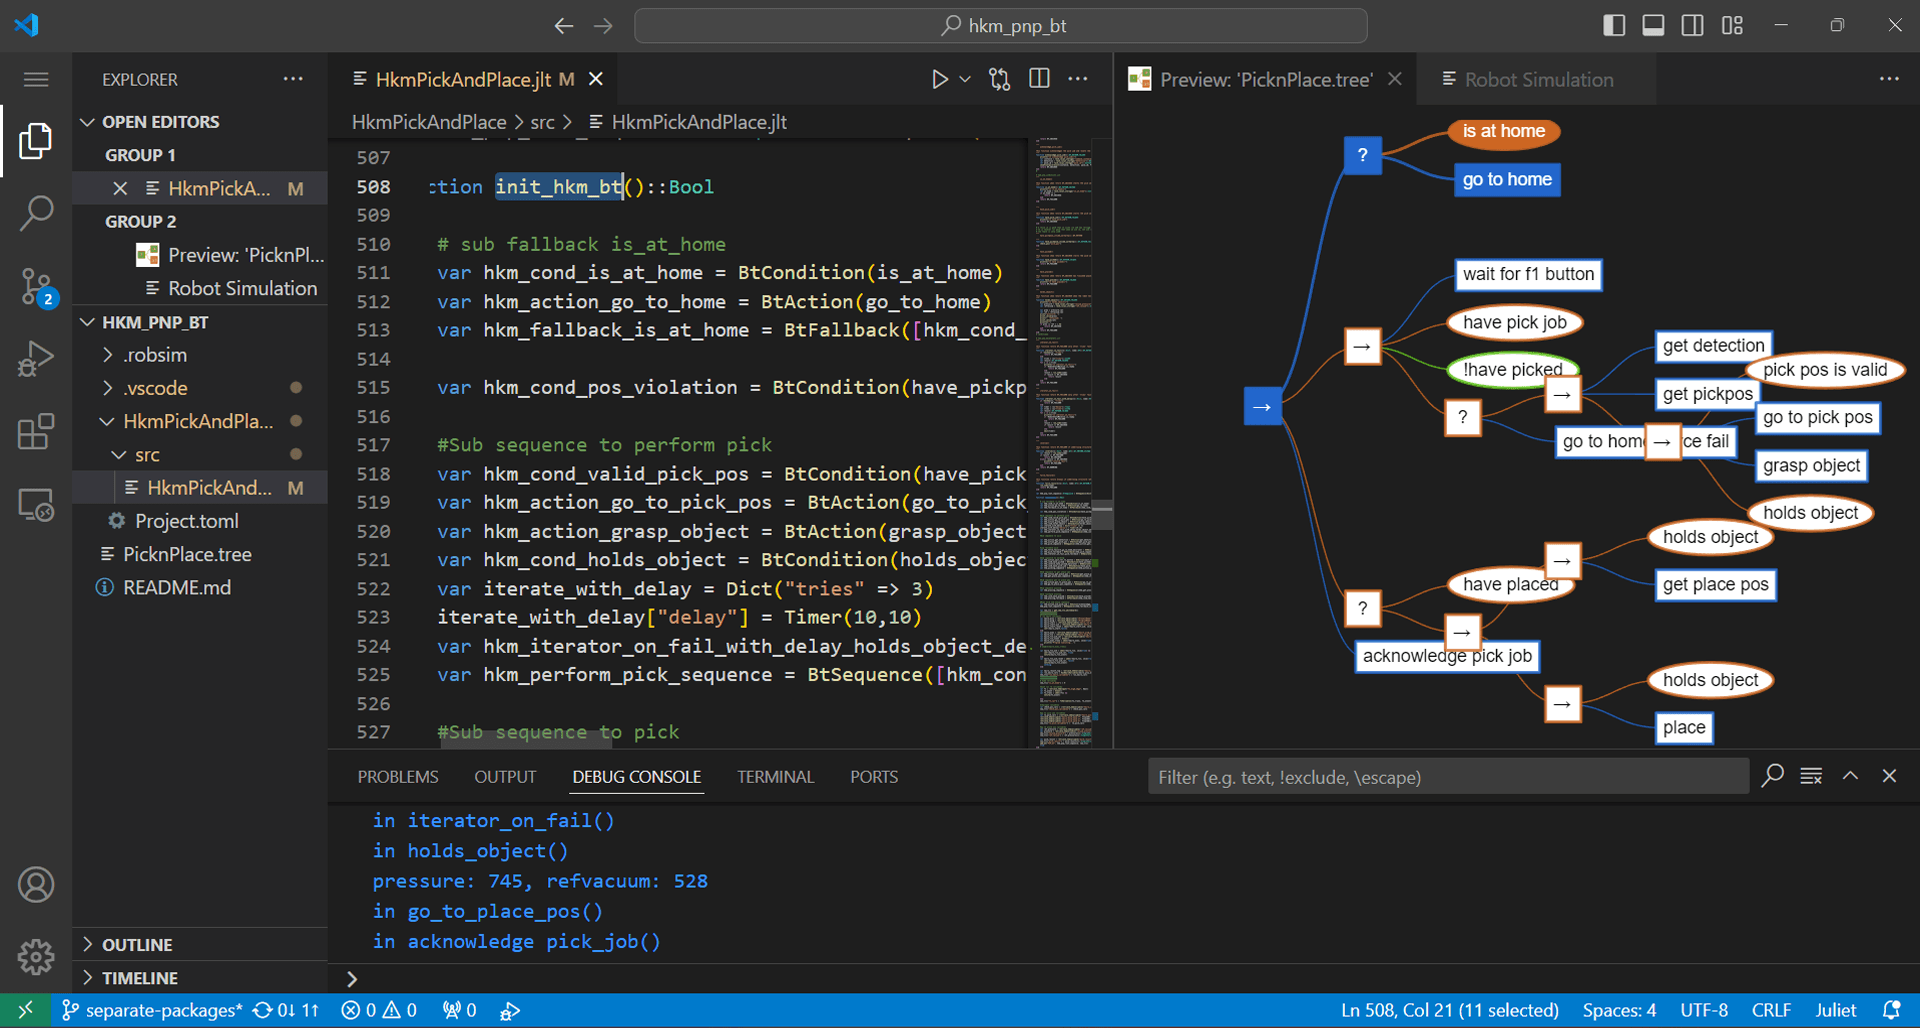Screen dimensions: 1920x1028
Task: Expand the OUTLINE section
Action: point(136,943)
